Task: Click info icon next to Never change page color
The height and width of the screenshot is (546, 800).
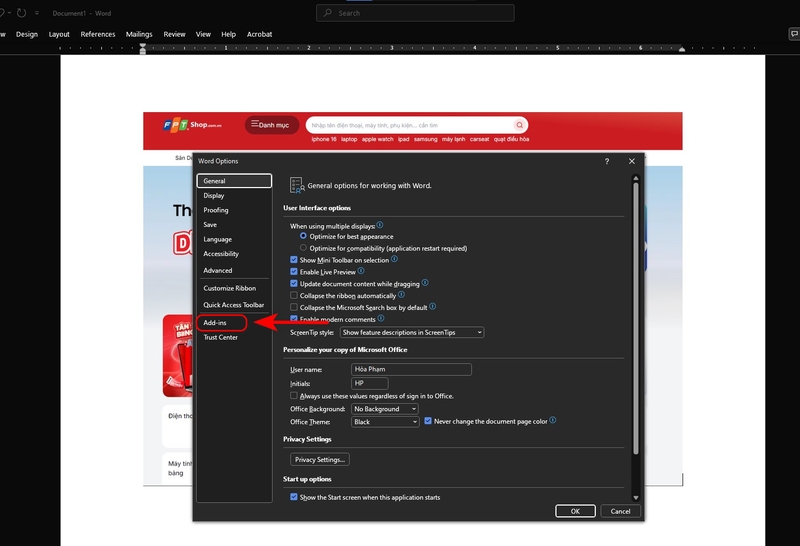Action: (553, 421)
